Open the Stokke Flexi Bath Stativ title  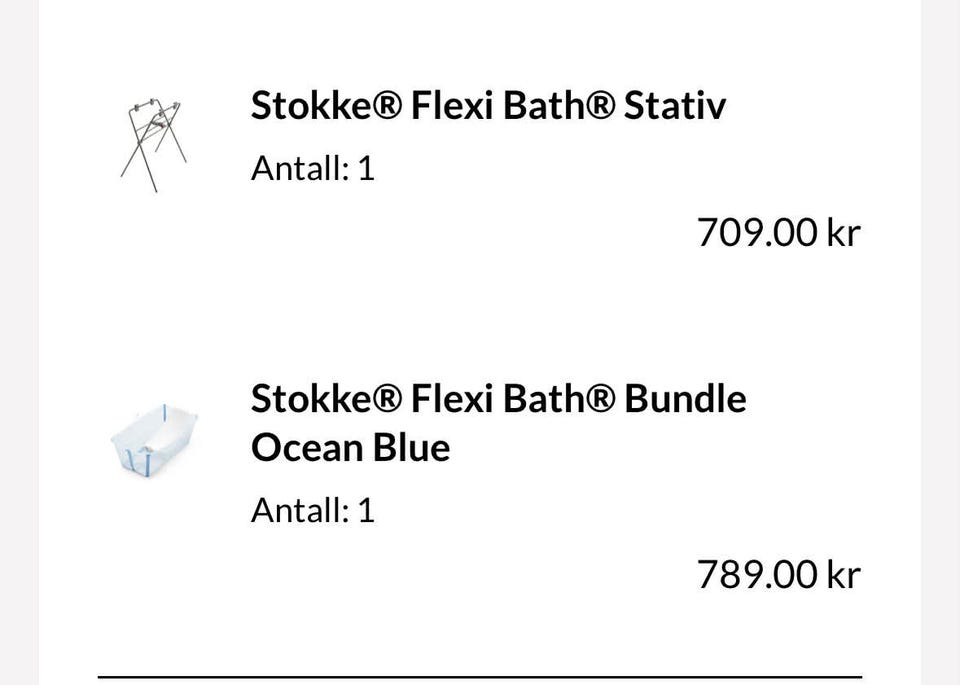[488, 106]
